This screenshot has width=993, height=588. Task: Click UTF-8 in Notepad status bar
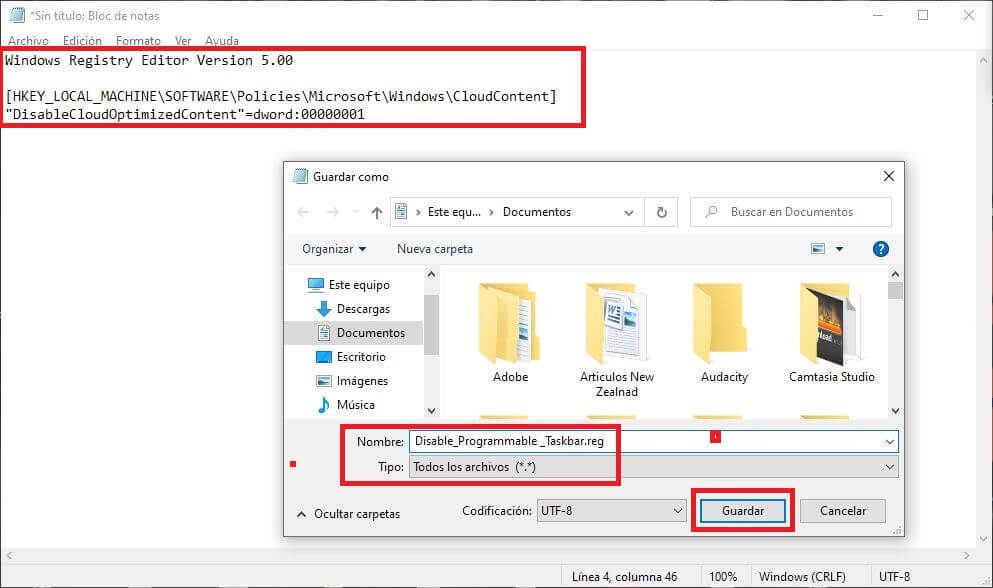(894, 577)
